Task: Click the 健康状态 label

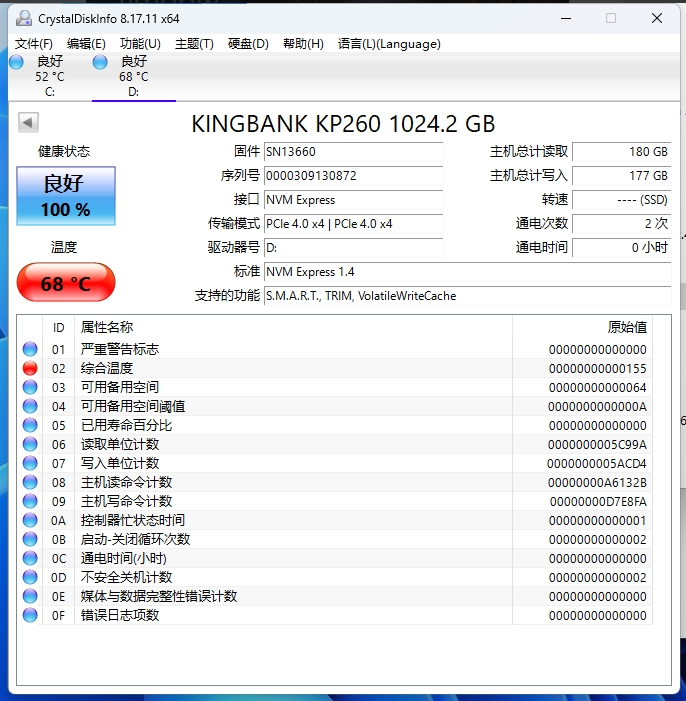Action: click(64, 152)
